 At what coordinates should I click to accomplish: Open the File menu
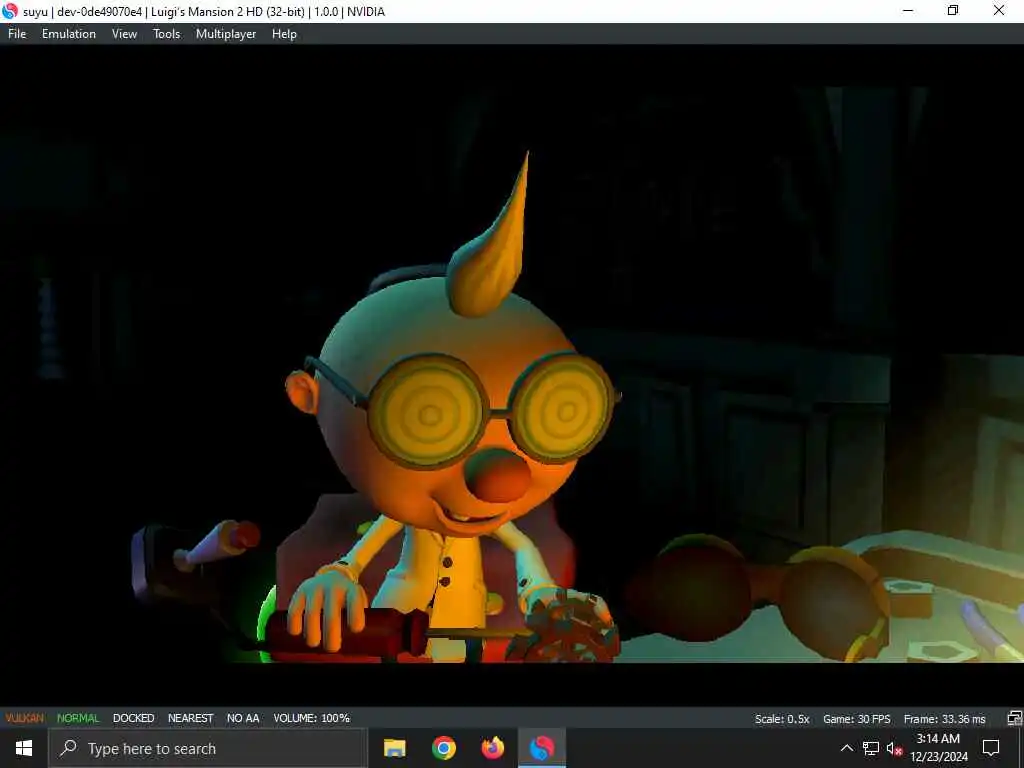click(x=17, y=34)
